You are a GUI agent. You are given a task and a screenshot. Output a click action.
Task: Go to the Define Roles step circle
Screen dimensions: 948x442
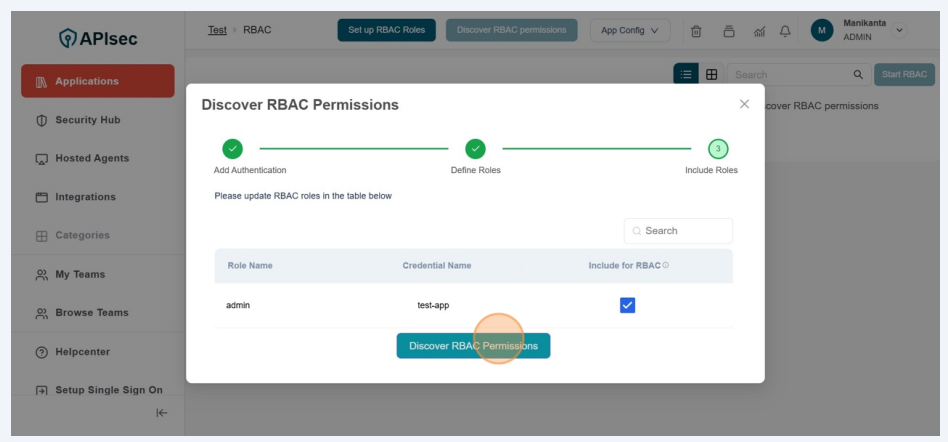(x=476, y=149)
